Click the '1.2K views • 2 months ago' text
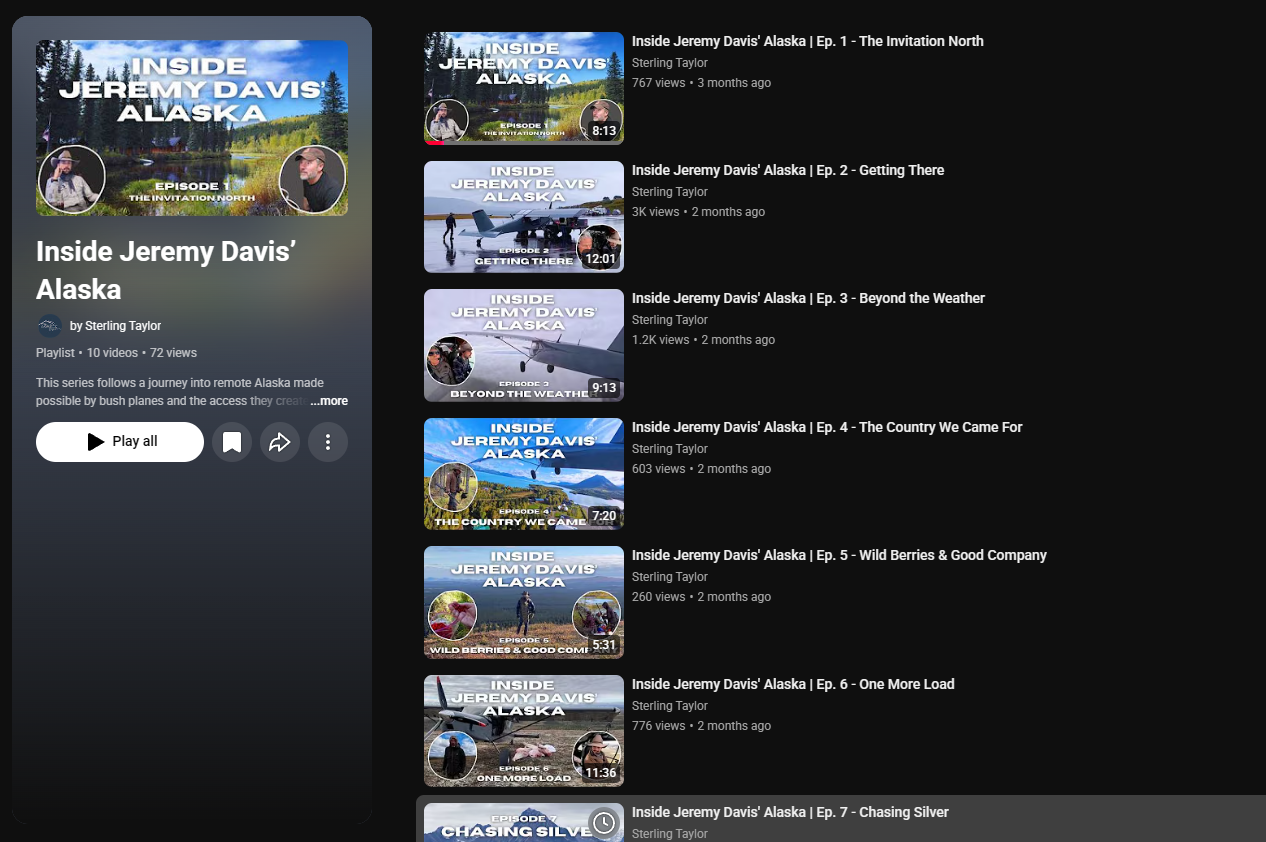This screenshot has width=1266, height=842. coord(703,340)
